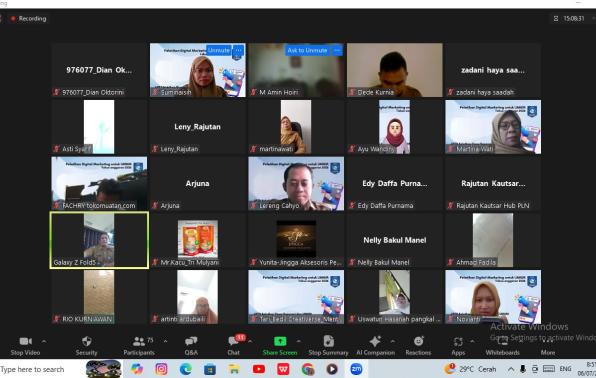596x378 pixels.
Task: Click the green Share Screen icon
Action: point(280,341)
